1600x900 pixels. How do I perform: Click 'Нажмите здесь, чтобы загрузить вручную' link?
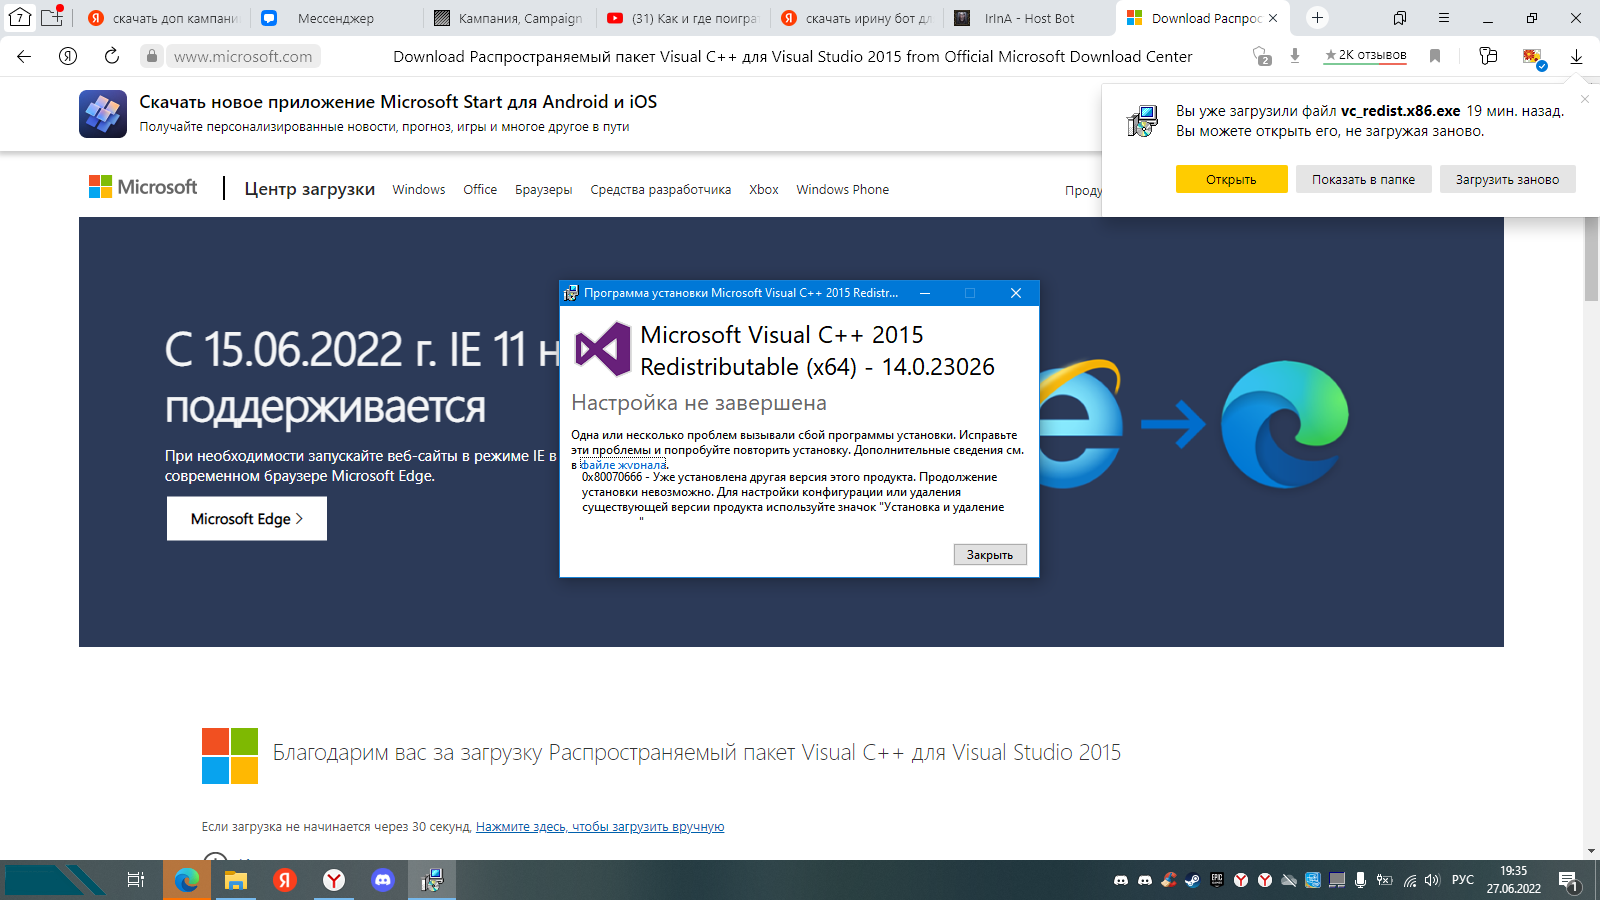click(600, 826)
